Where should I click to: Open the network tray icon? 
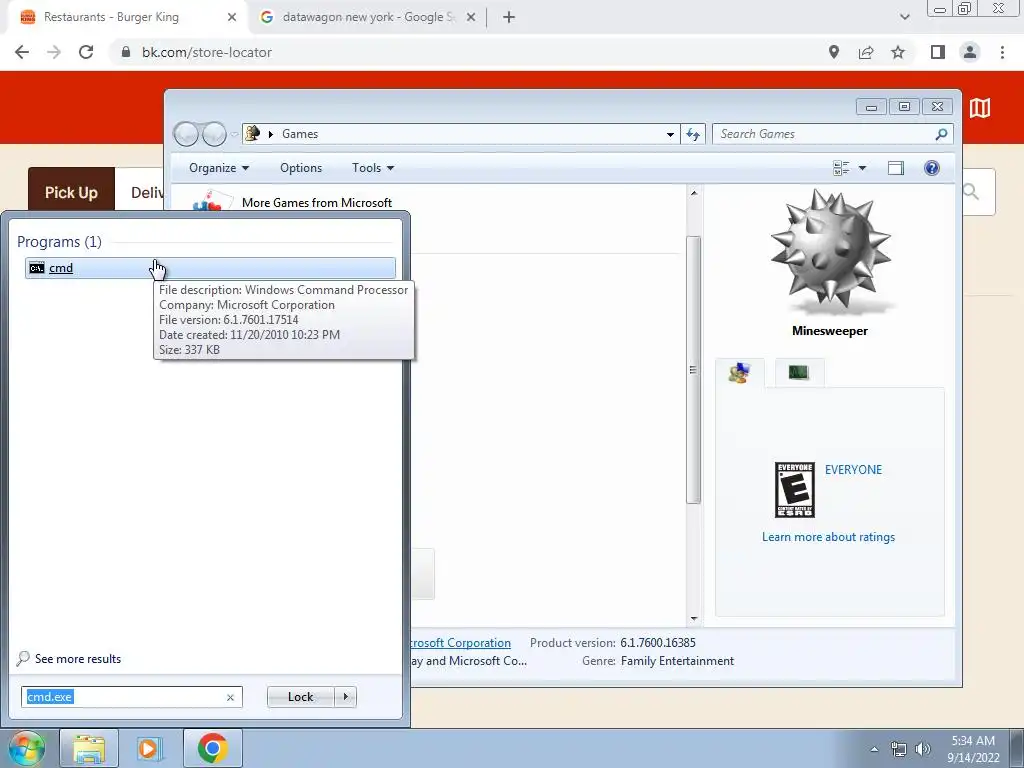[899, 749]
